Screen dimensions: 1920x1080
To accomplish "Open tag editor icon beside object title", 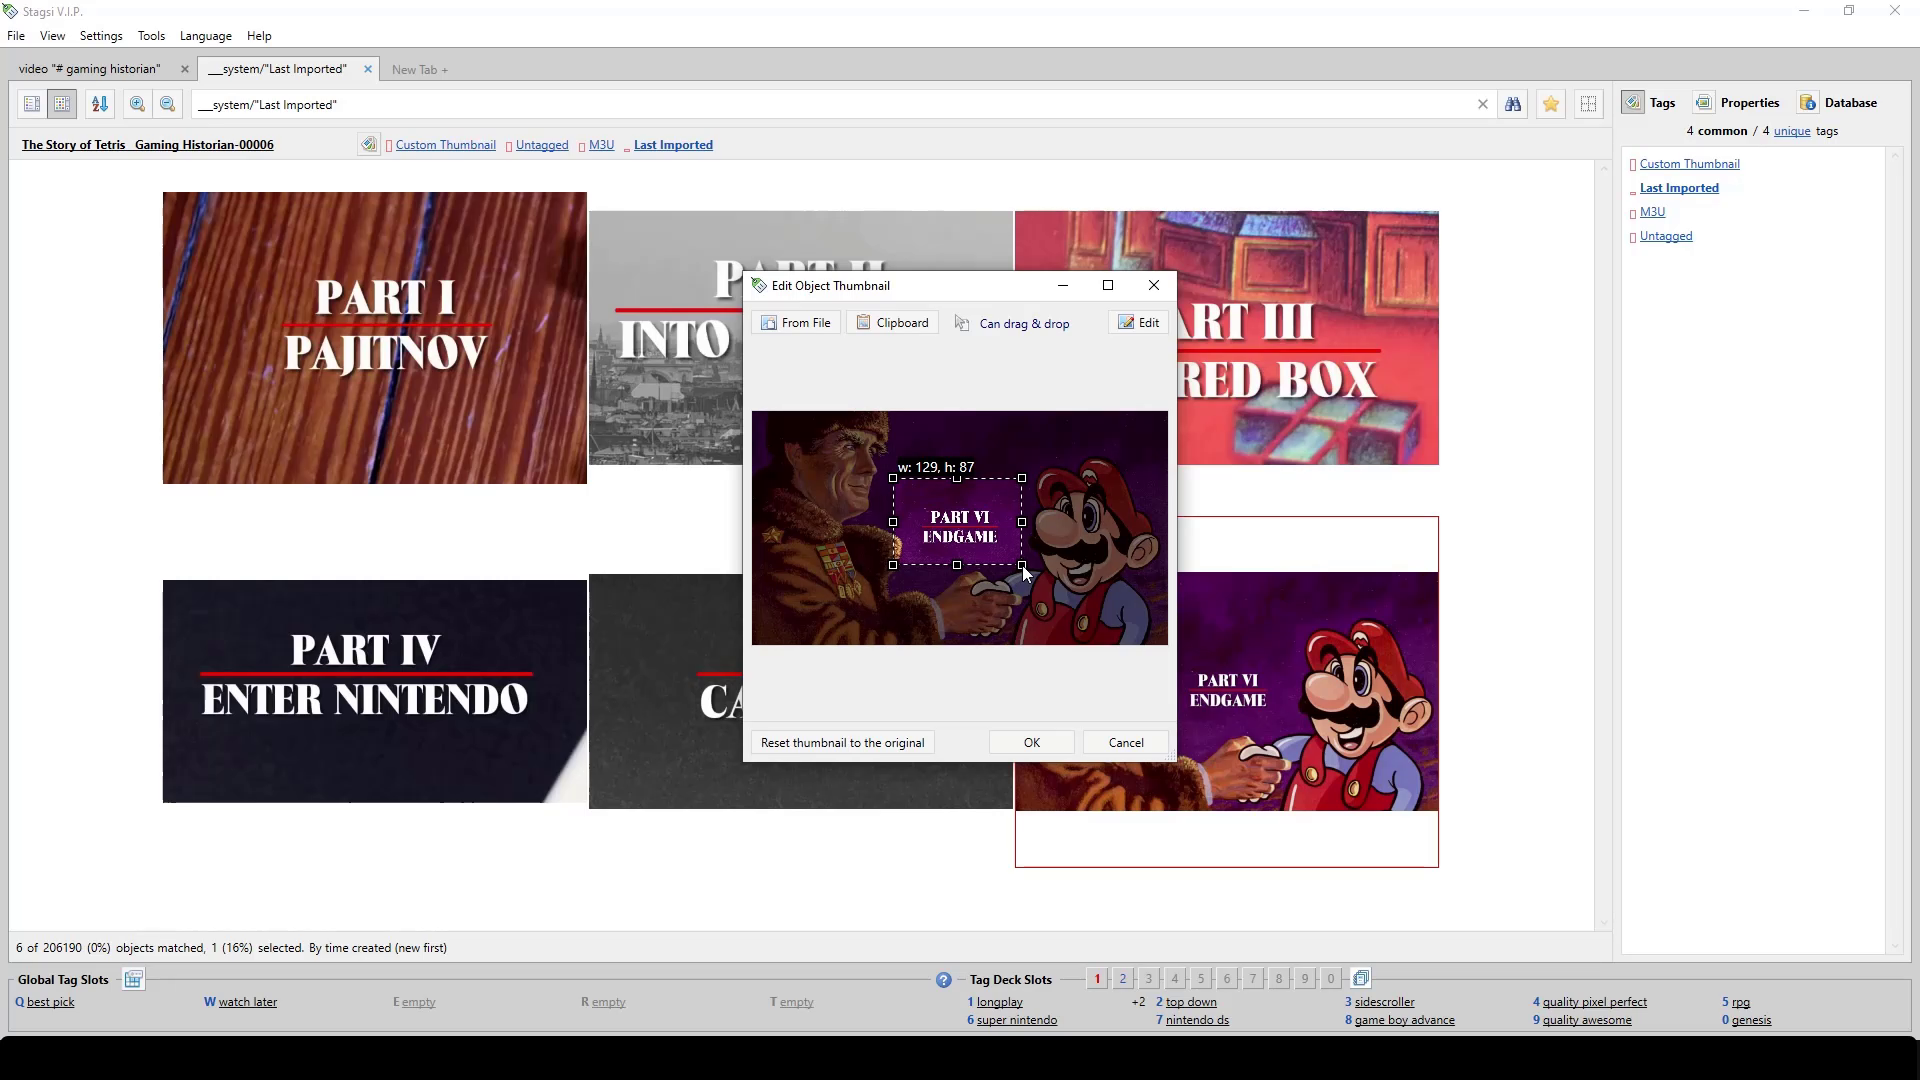I will click(369, 145).
